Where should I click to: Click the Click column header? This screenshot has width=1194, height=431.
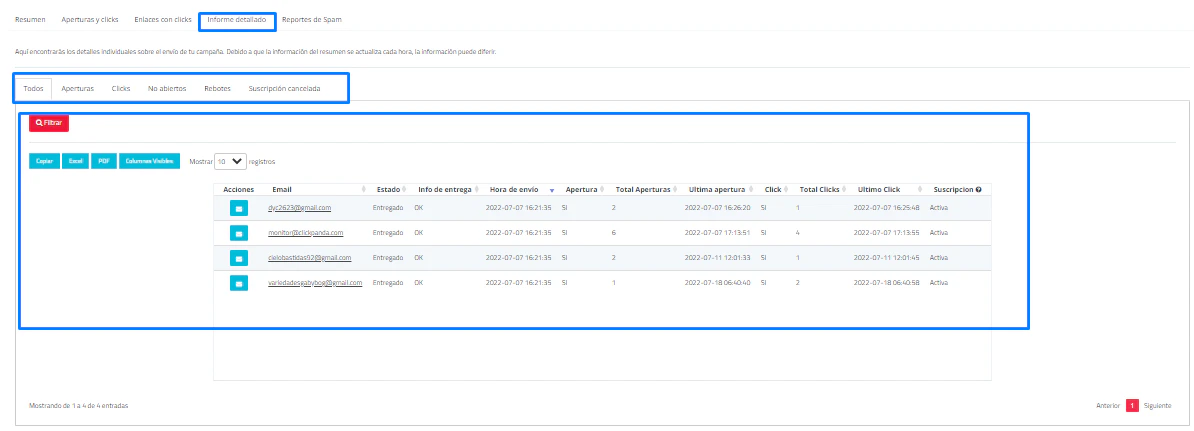point(773,189)
